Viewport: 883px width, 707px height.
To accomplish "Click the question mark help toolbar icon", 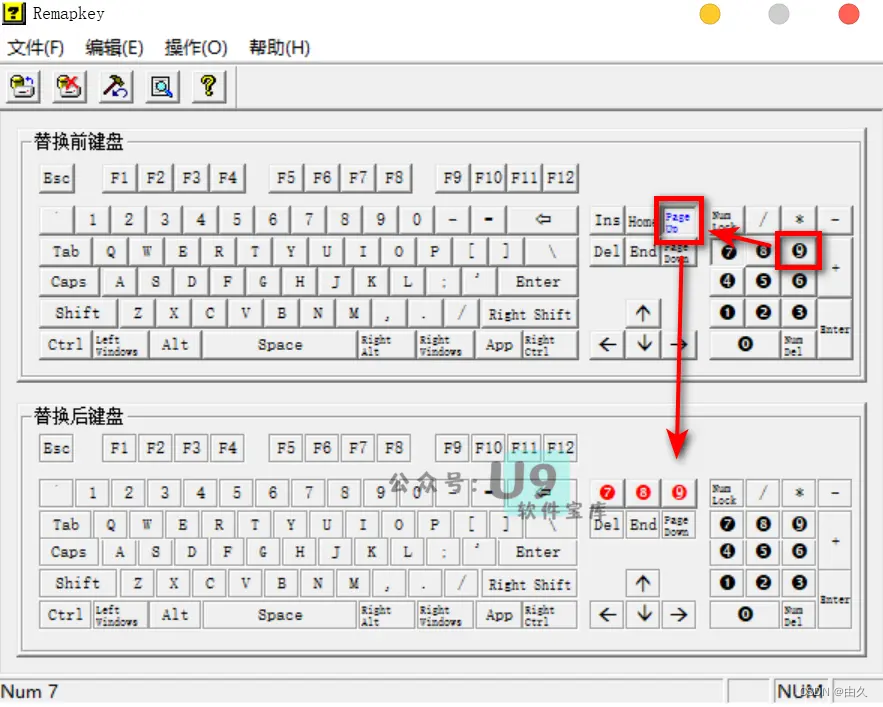I will click(209, 87).
